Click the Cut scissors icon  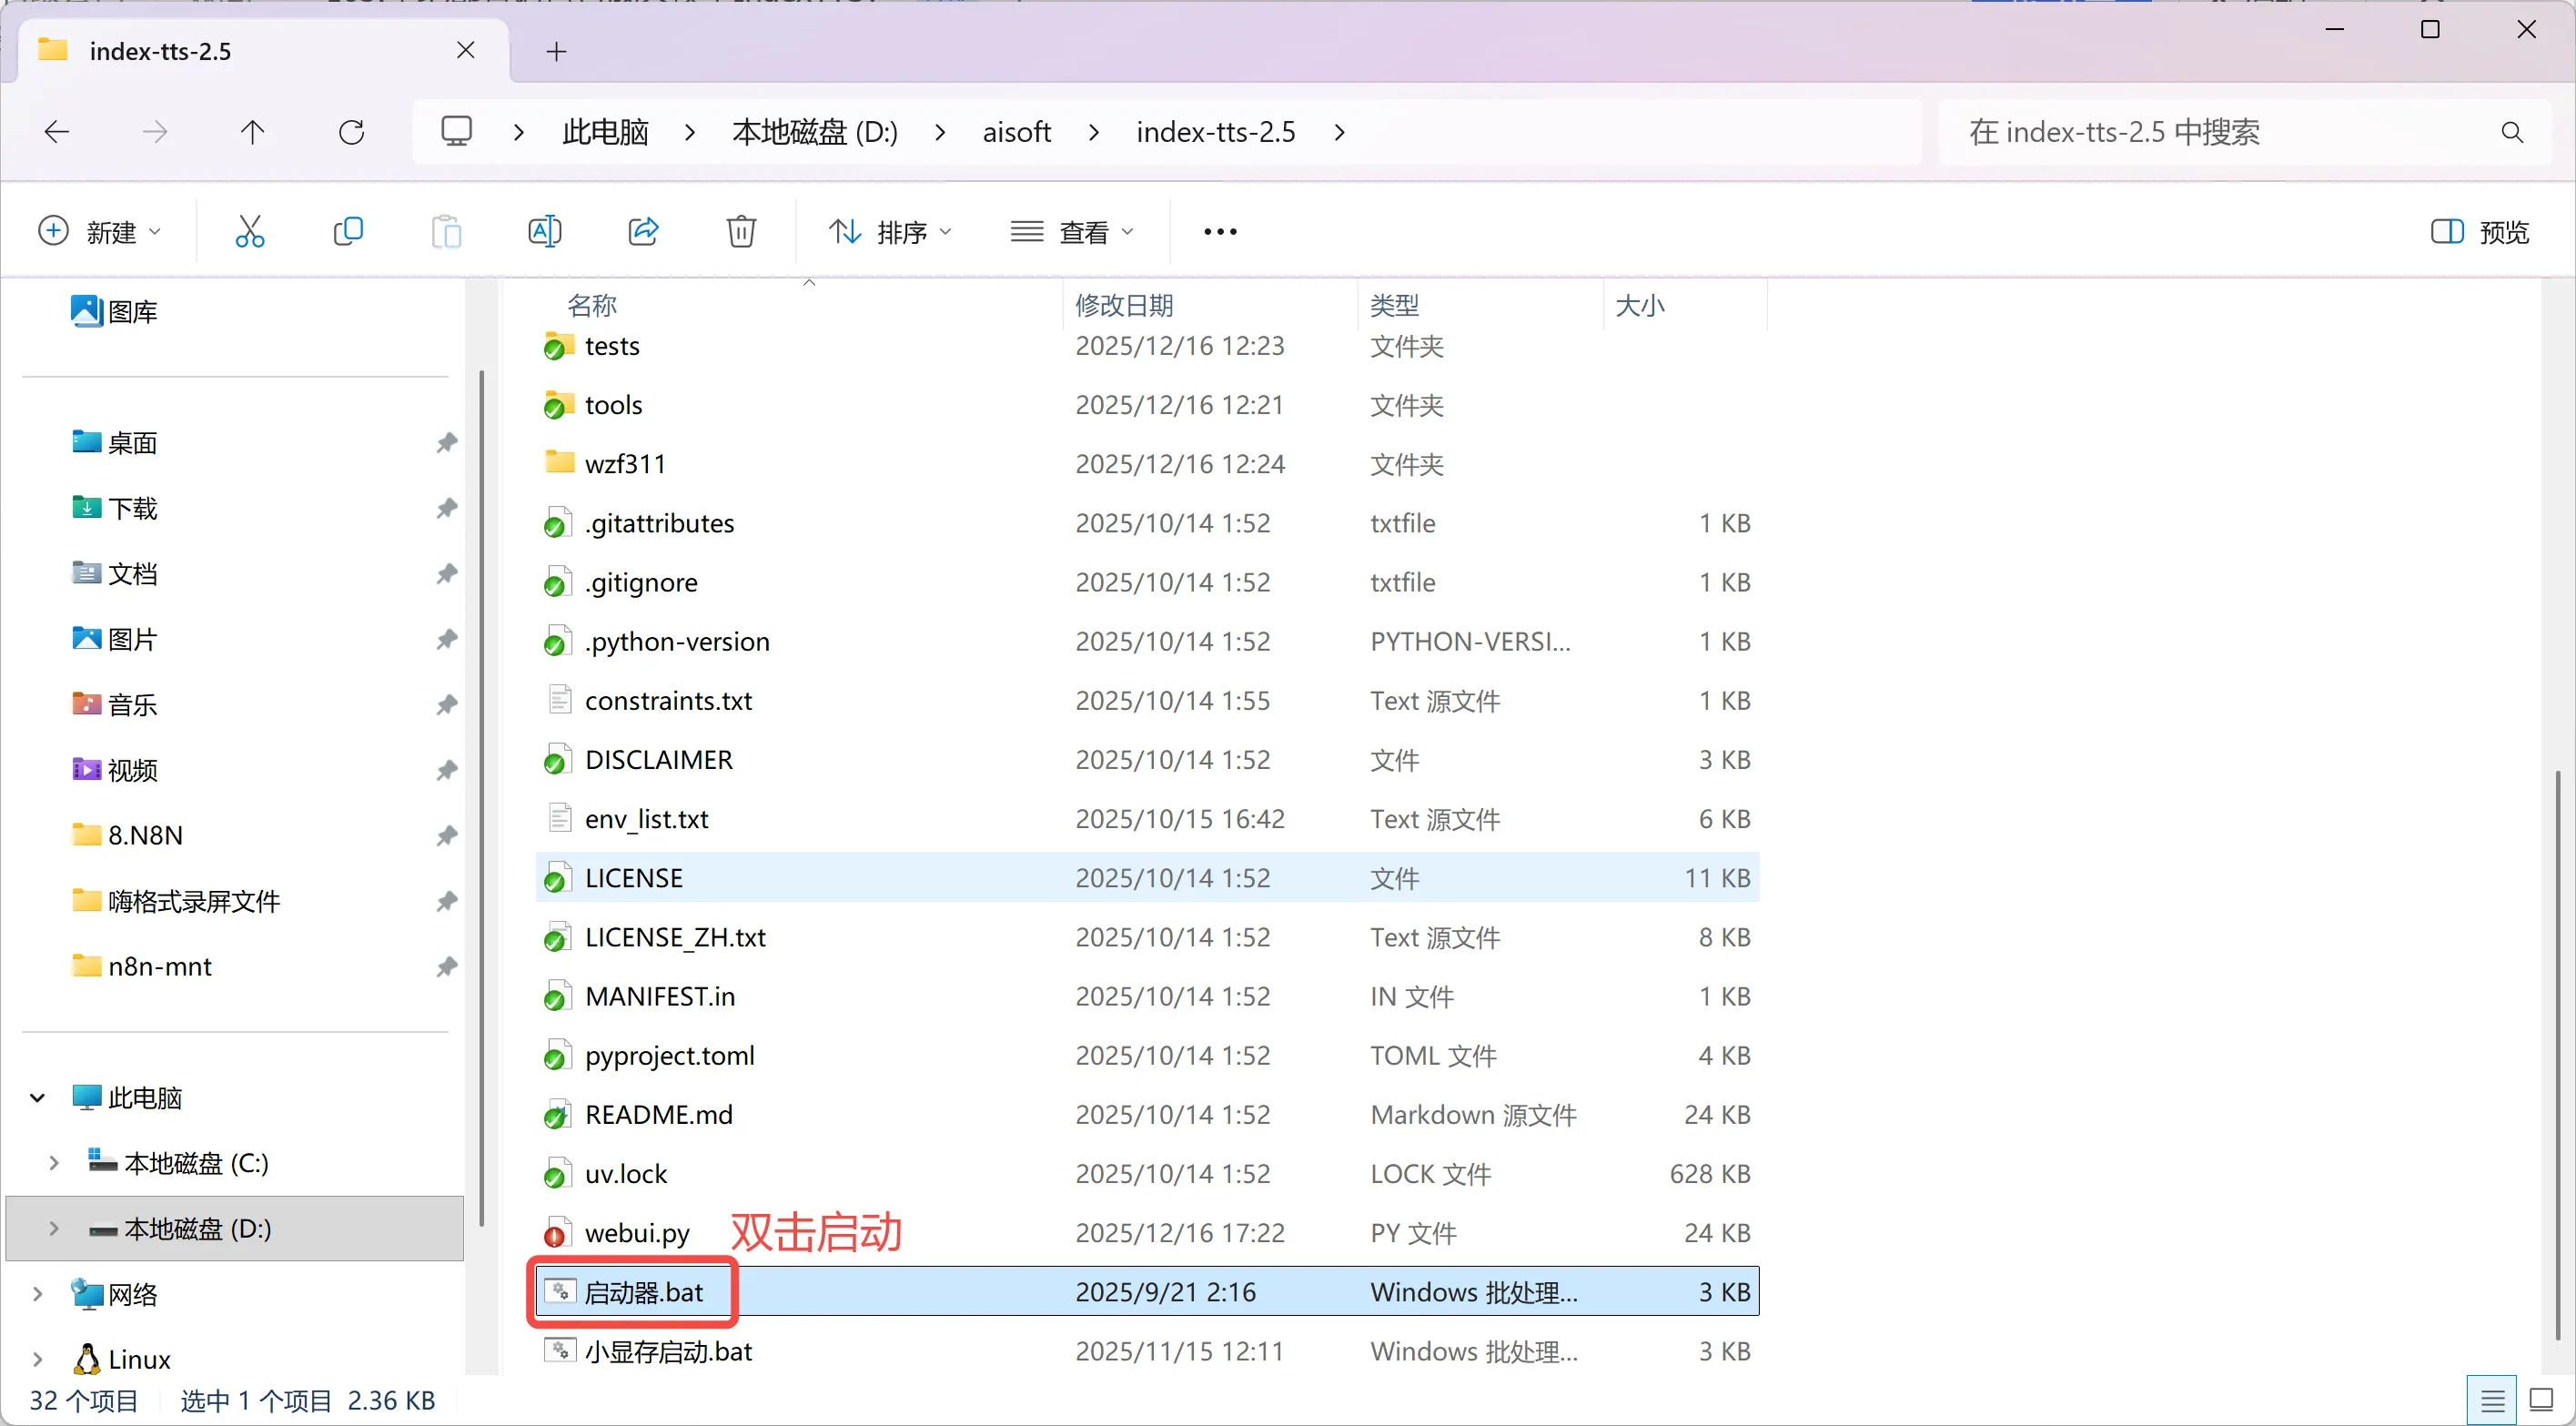[x=249, y=232]
